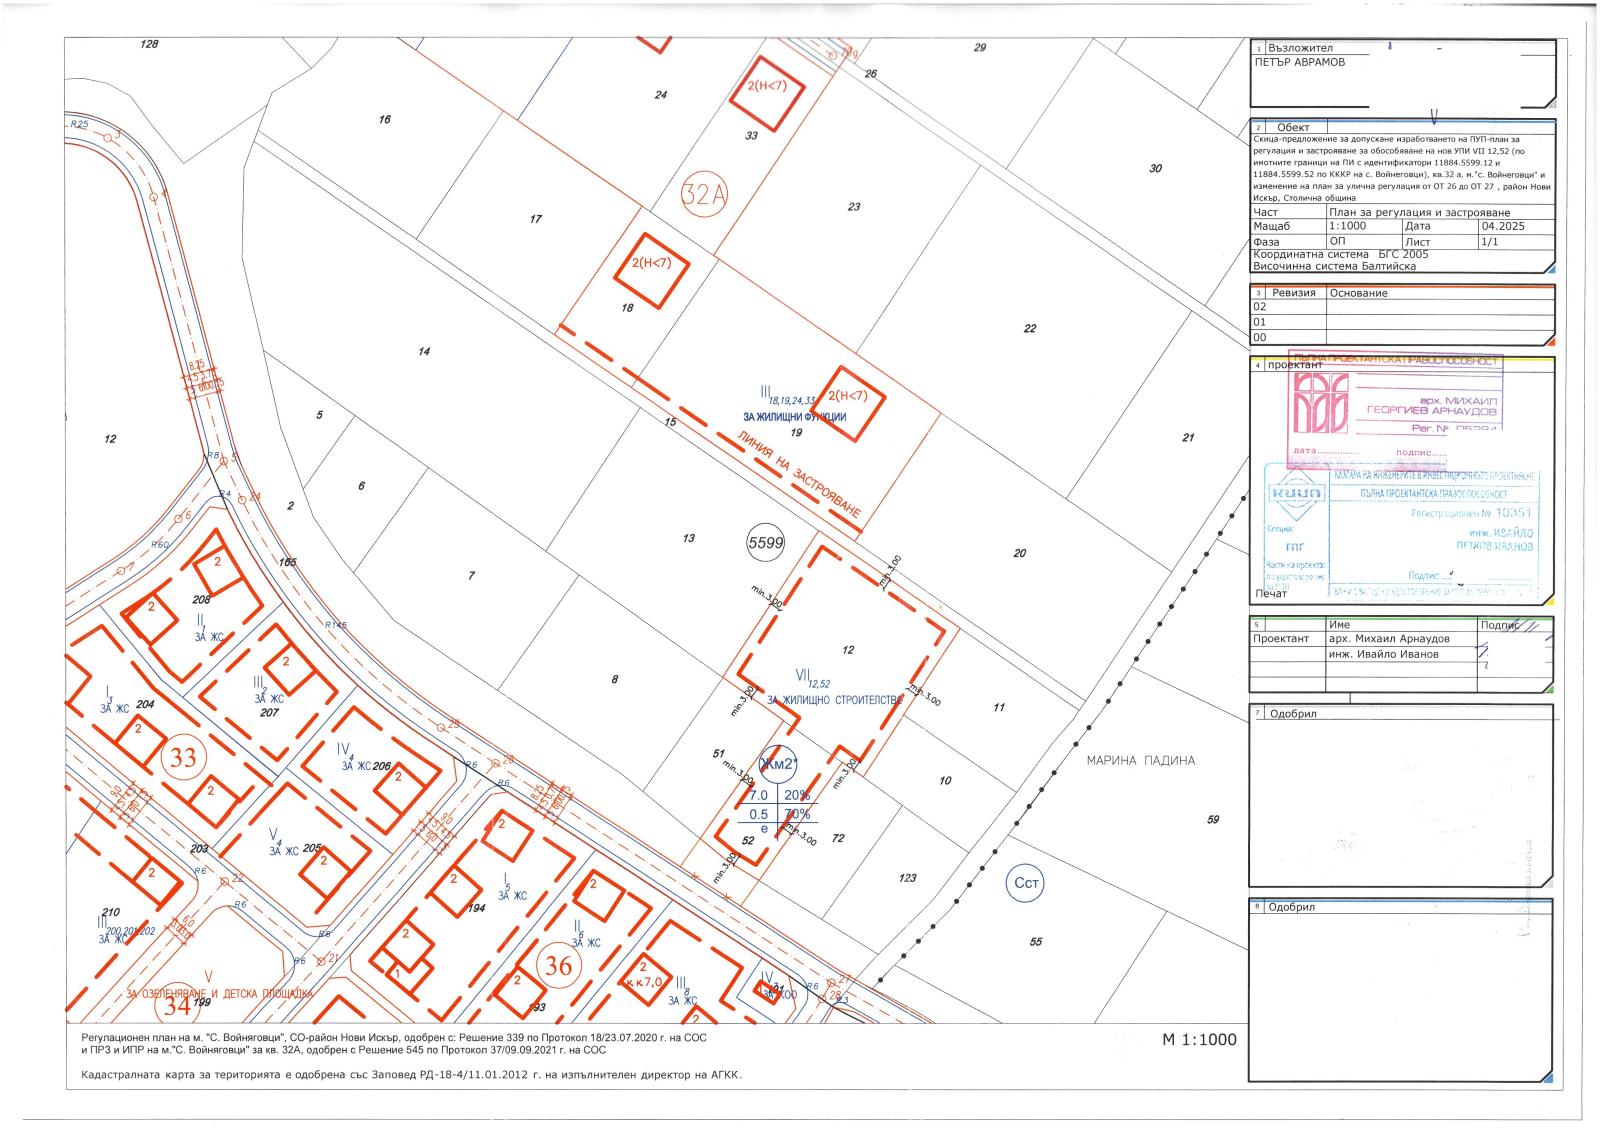This screenshot has height=1131, width=1600.
Task: Click the ЛИНИЯ НА ЗАСТРОЯВАНЕ label
Action: [797, 474]
